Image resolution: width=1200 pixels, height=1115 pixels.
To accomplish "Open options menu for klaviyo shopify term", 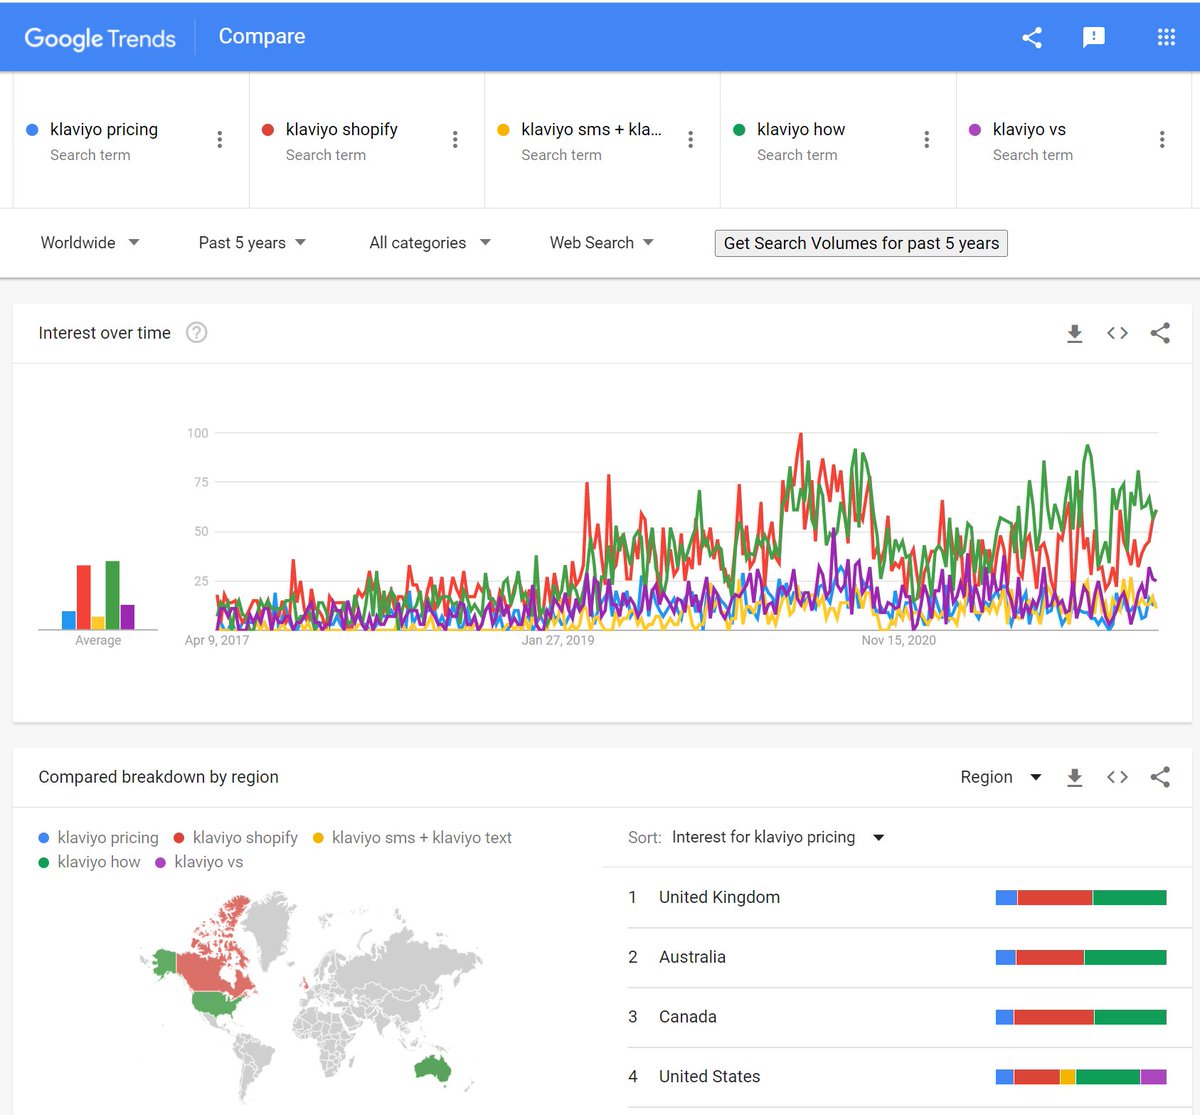I will [x=455, y=139].
